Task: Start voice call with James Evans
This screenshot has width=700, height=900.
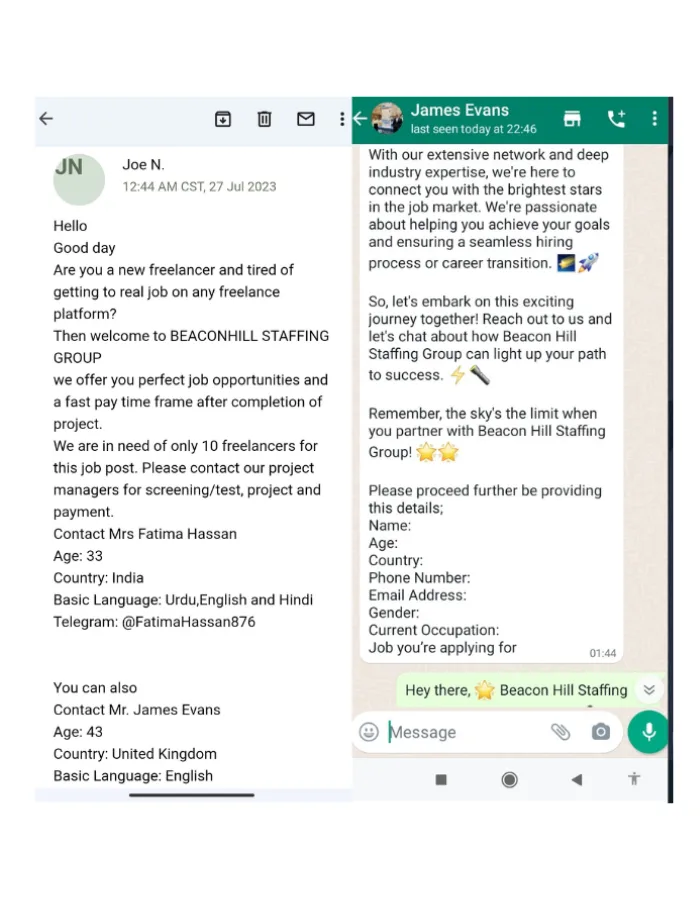Action: (x=616, y=119)
